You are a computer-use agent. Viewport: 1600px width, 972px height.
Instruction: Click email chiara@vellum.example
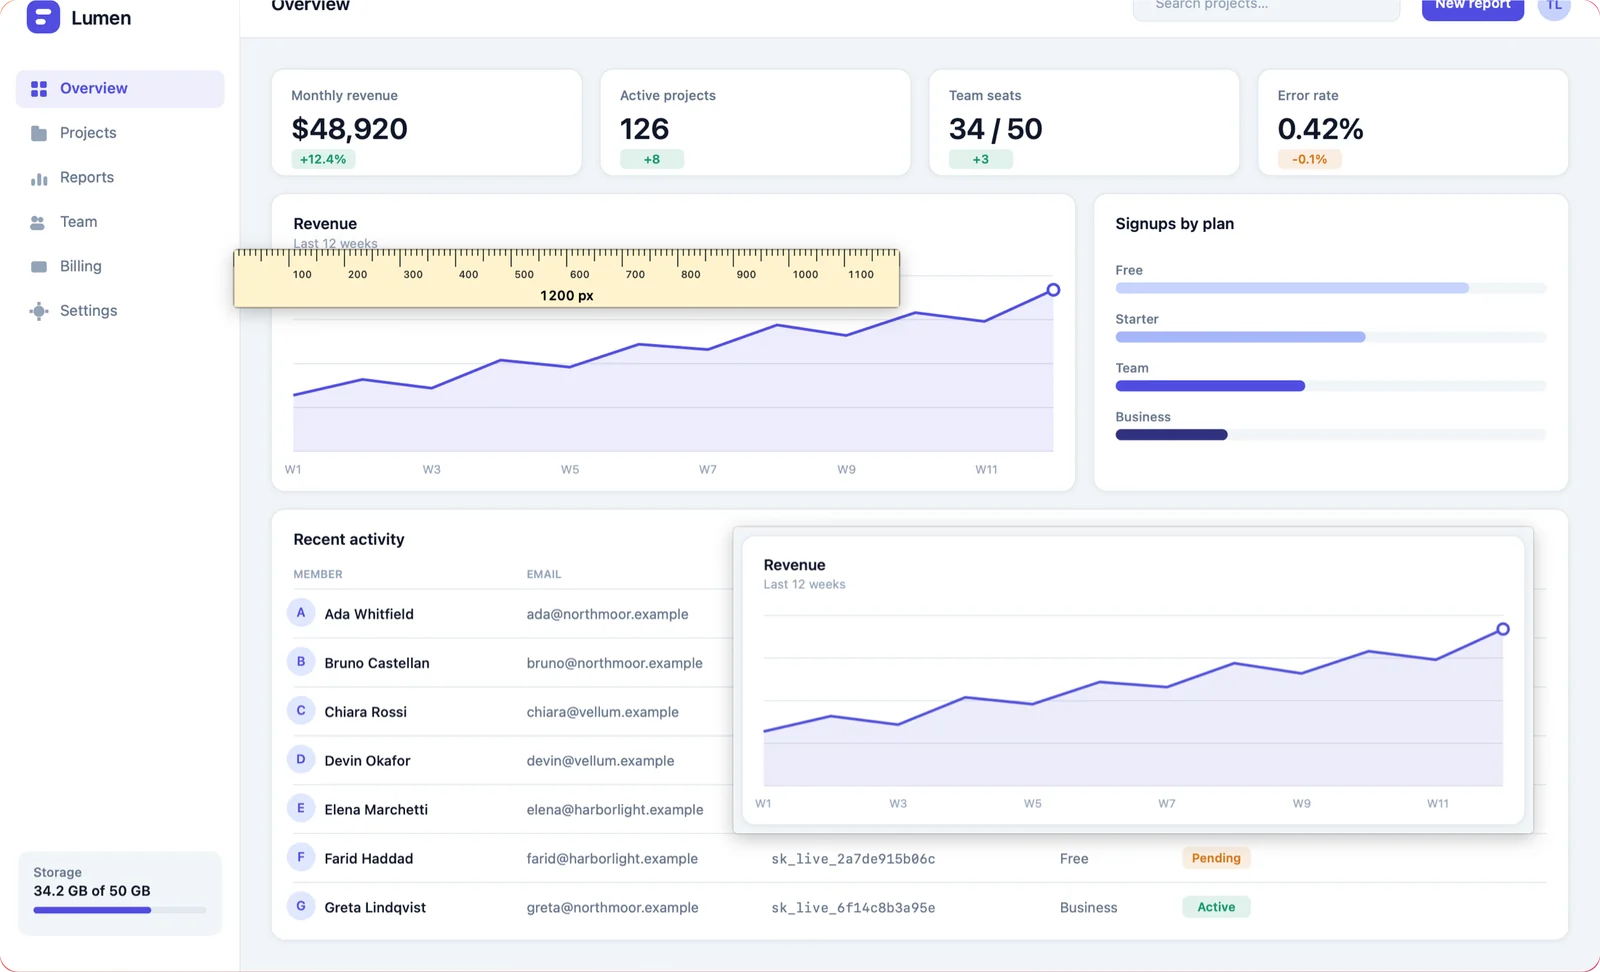(603, 712)
